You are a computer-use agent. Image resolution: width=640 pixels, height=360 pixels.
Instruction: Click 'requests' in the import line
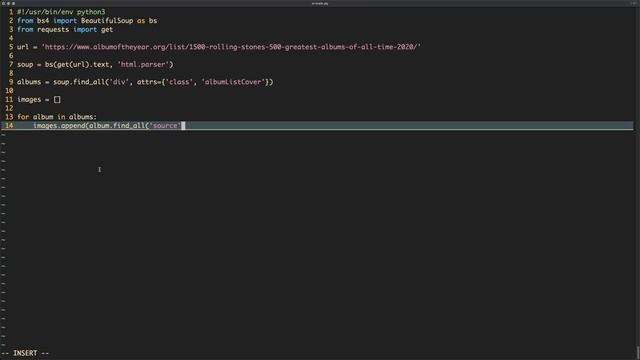pos(53,29)
